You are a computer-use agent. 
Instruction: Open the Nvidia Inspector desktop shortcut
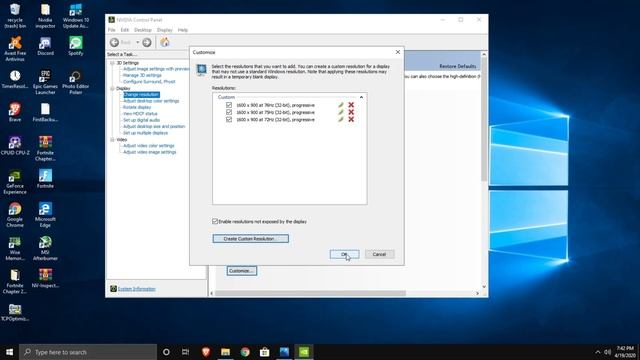tap(45, 16)
